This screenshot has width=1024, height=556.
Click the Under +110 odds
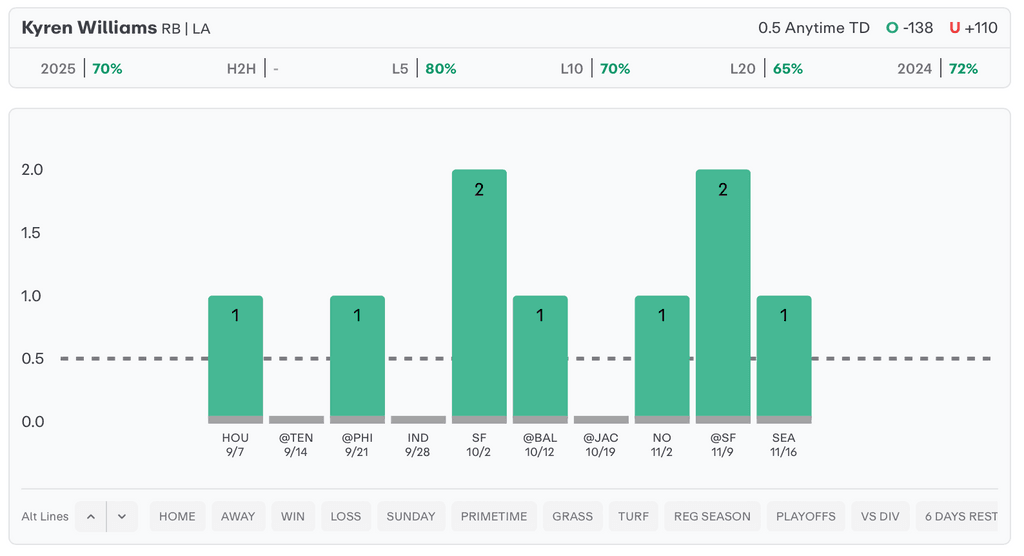click(973, 28)
